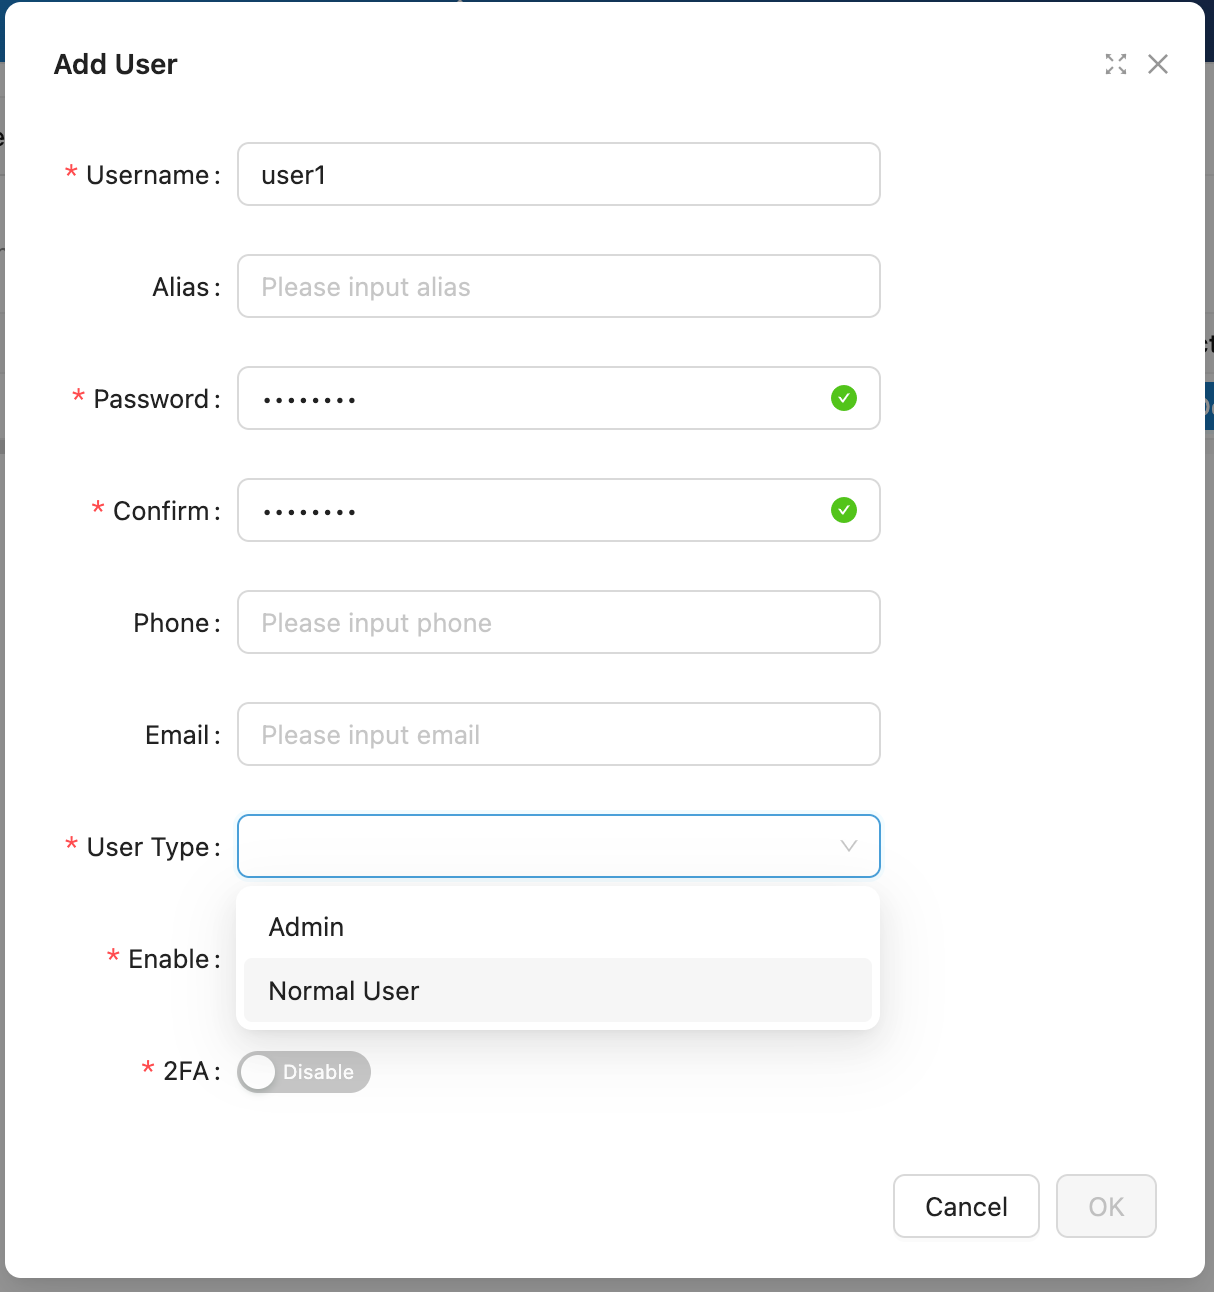Click the Add User dialog title
Viewport: 1214px width, 1292px height.
click(x=116, y=64)
